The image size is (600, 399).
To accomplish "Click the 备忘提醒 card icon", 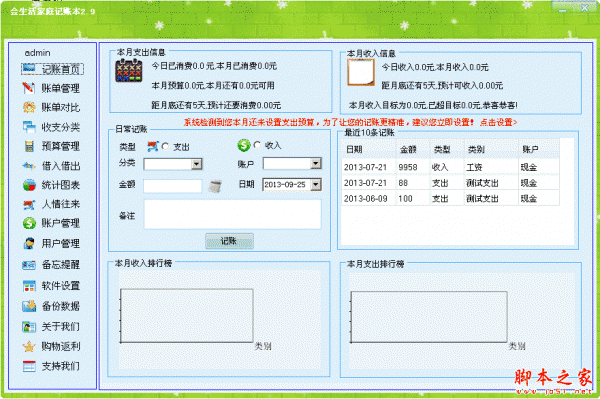I will 29,265.
